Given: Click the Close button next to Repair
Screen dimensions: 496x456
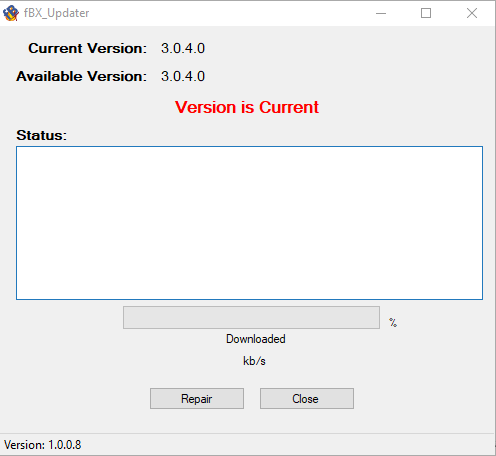Looking at the screenshot, I should click(x=307, y=398).
